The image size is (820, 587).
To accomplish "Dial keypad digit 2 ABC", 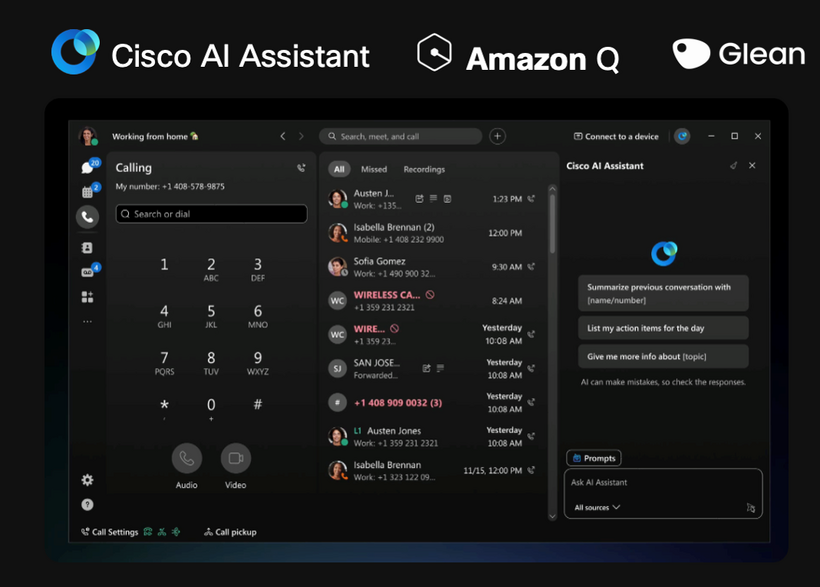I will pos(211,269).
